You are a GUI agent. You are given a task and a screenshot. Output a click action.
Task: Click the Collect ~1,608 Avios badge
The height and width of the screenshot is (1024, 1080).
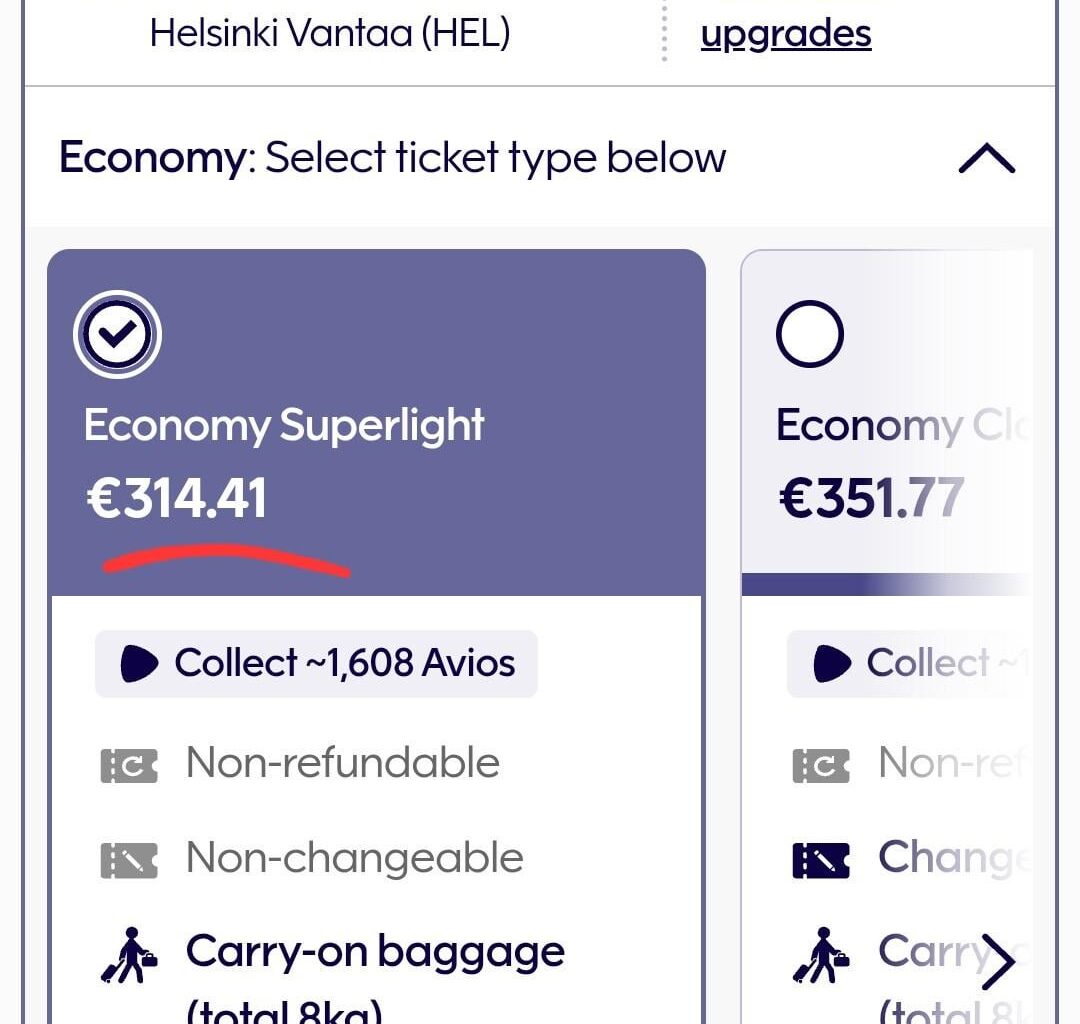(x=315, y=663)
